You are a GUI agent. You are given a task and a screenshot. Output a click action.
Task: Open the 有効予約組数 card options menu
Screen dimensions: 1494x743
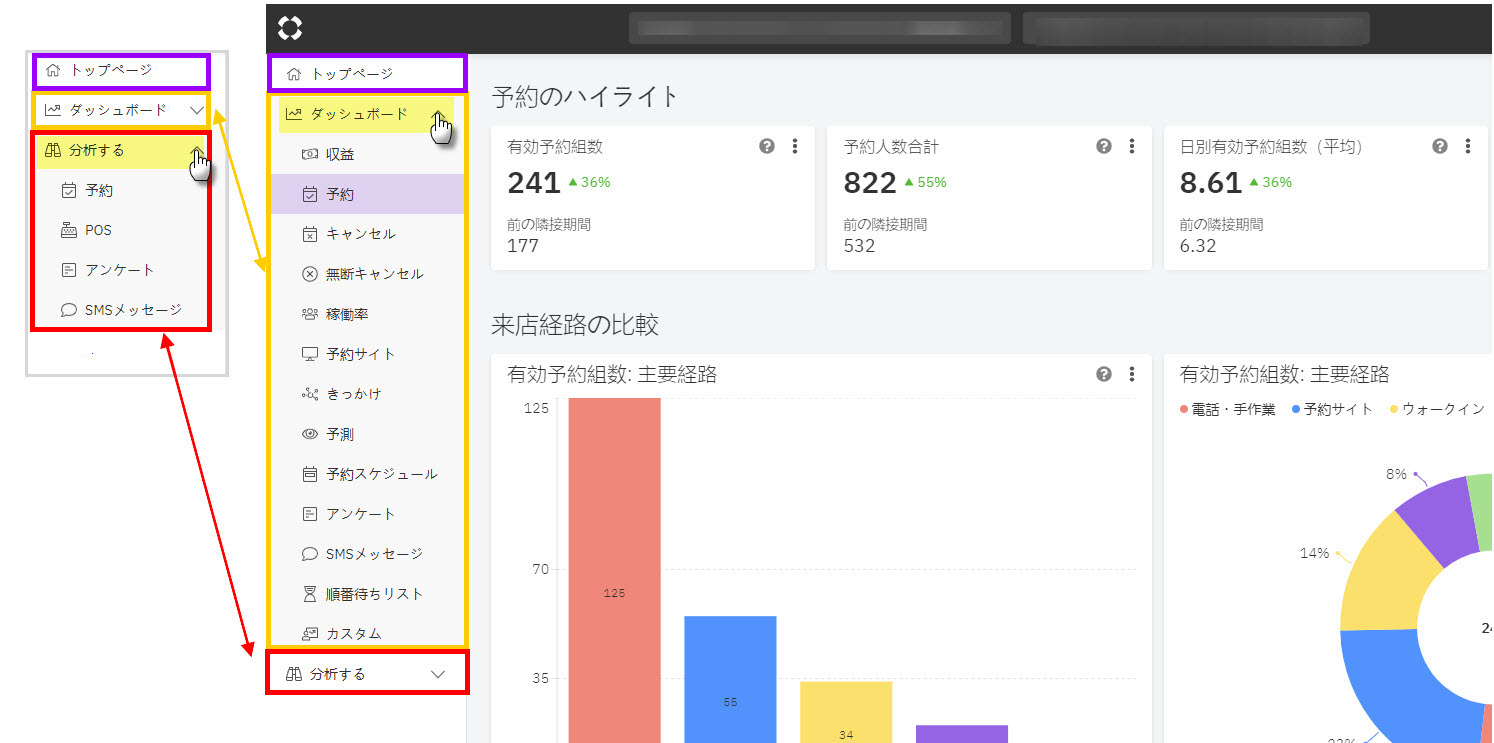(795, 146)
